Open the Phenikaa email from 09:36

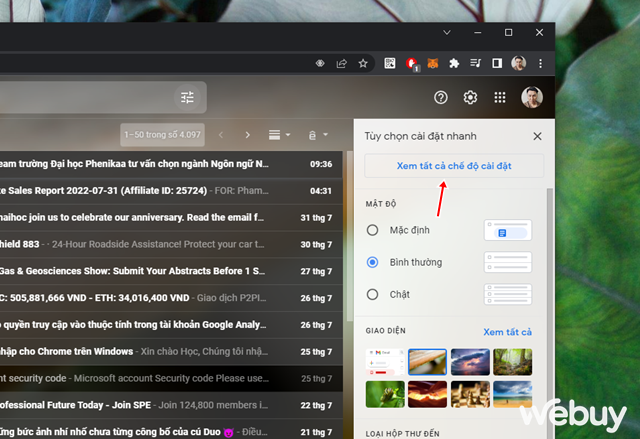(x=171, y=164)
